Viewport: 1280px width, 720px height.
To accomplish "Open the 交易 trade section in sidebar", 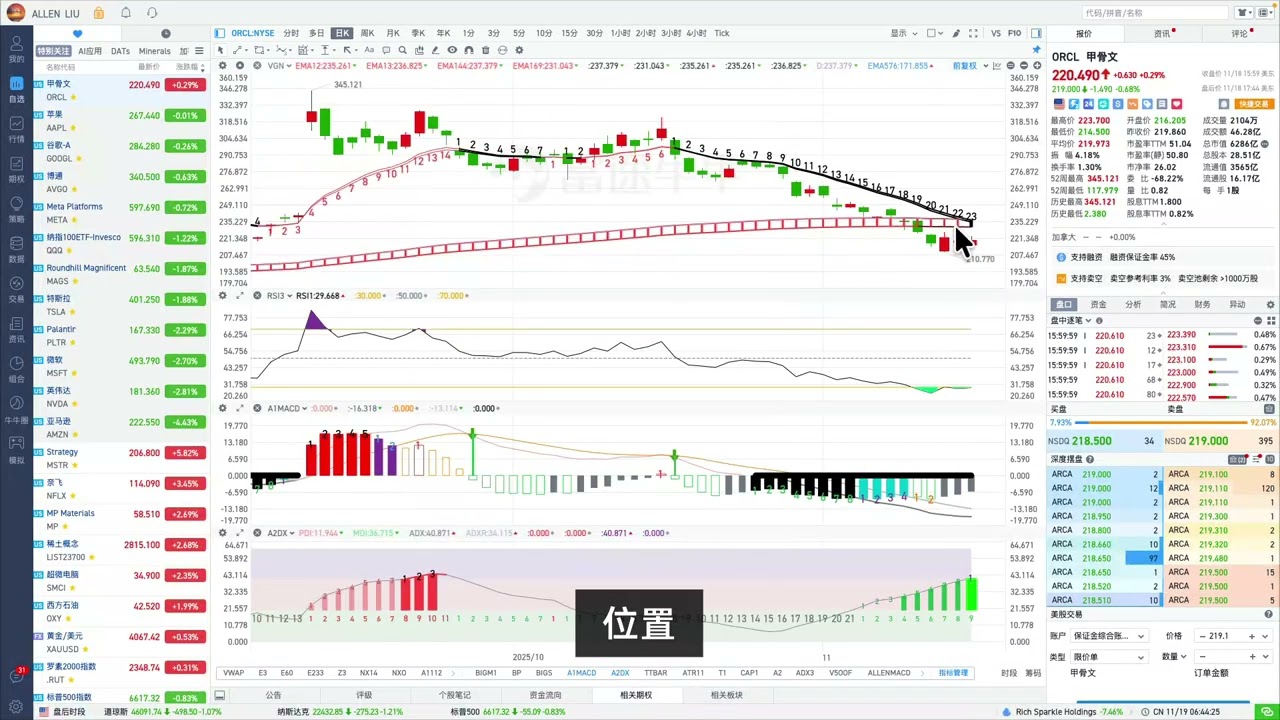I will (x=16, y=290).
